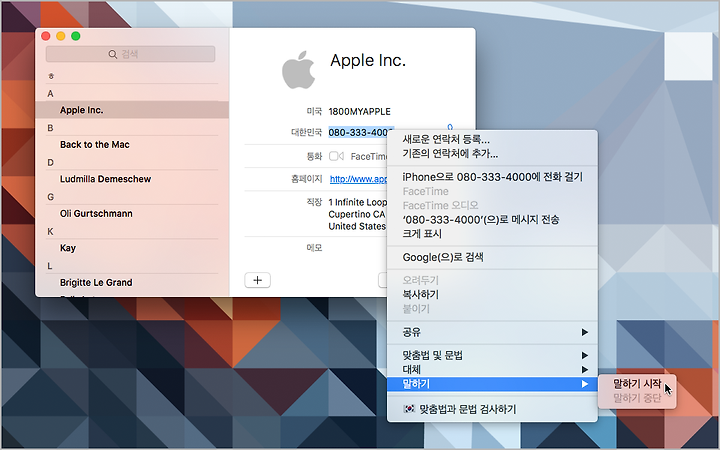Click the plus add button
Viewport: 720px width, 450px height.
point(257,280)
